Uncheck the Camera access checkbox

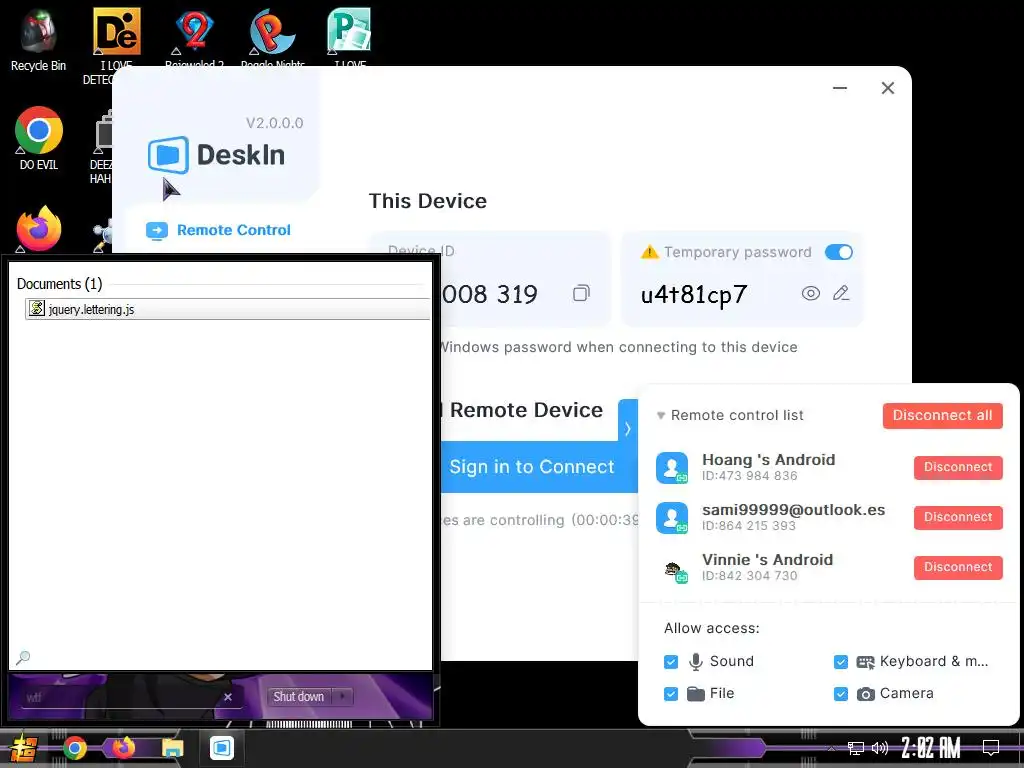click(x=840, y=694)
